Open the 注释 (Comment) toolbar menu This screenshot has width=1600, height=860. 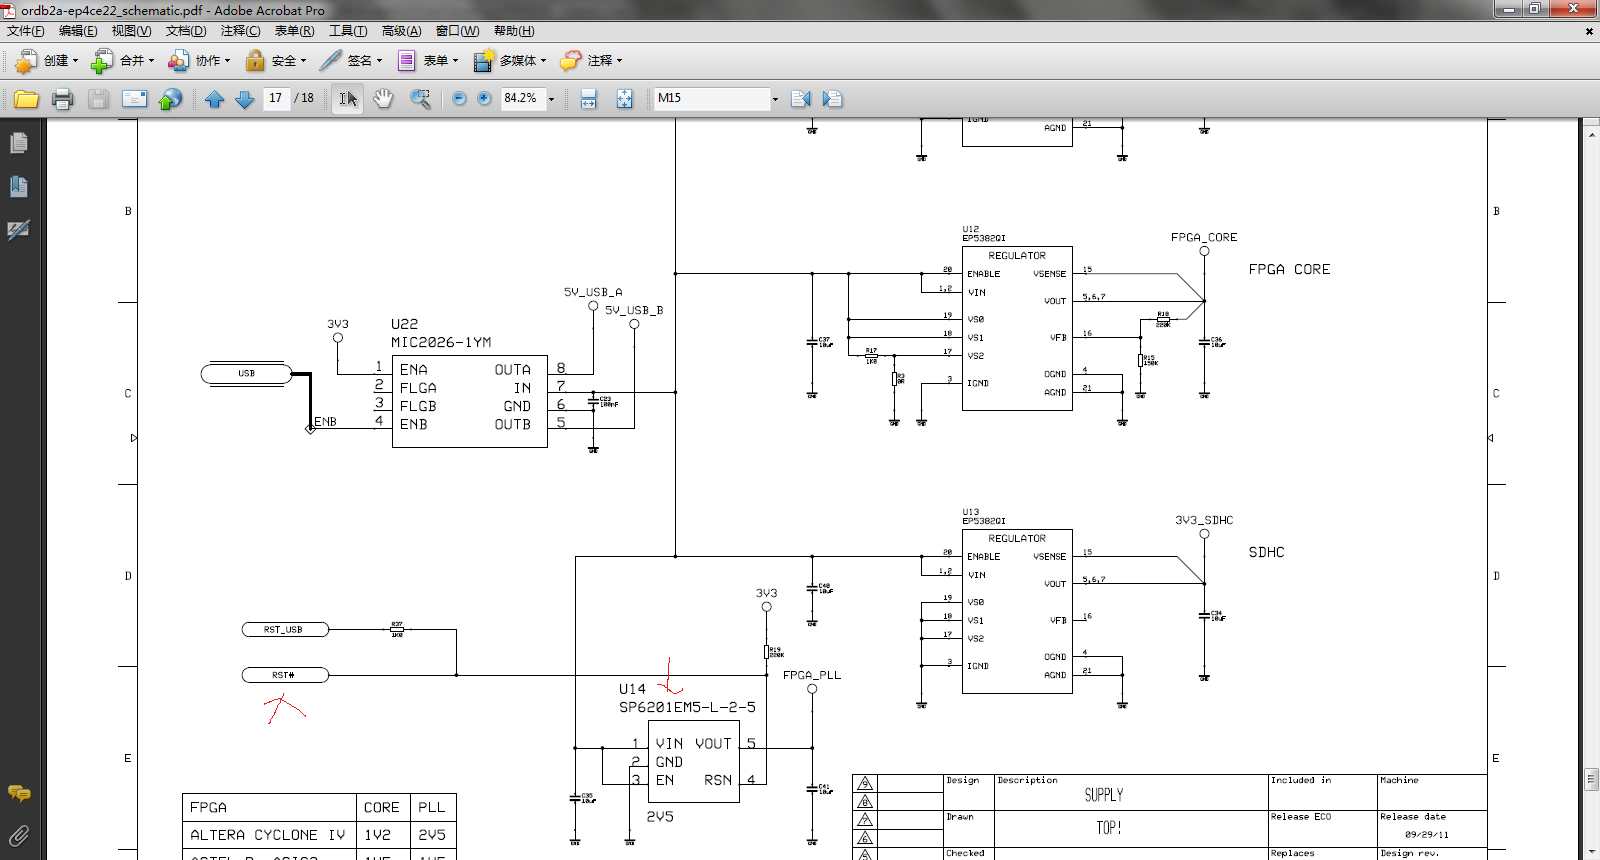pos(591,61)
